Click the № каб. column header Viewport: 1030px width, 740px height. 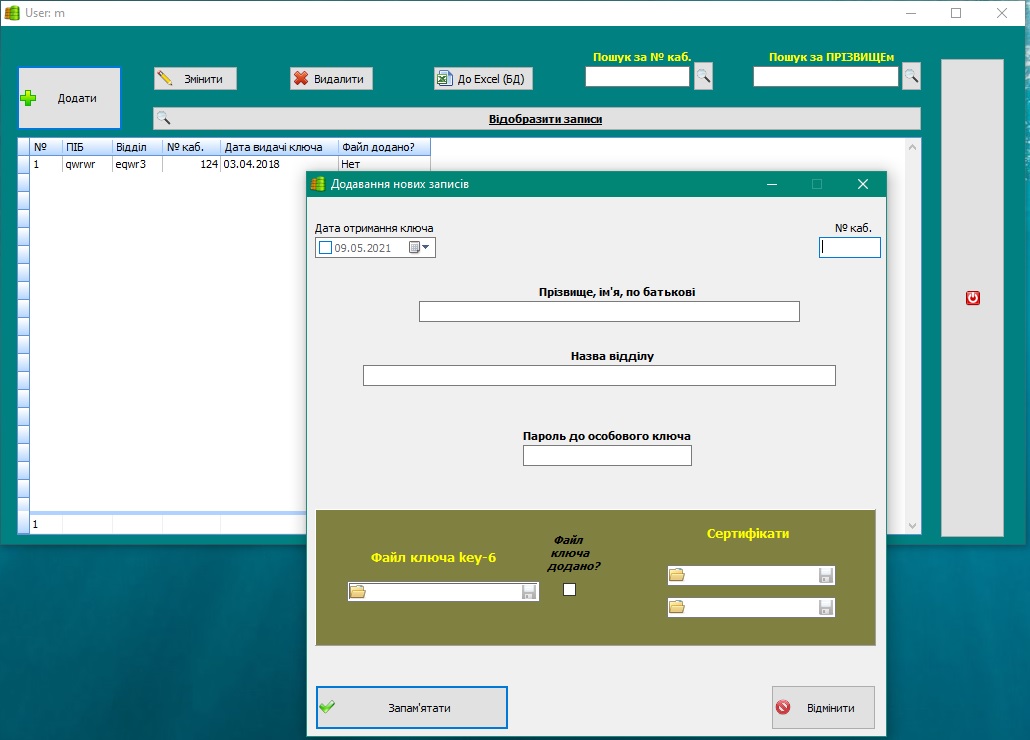191,147
